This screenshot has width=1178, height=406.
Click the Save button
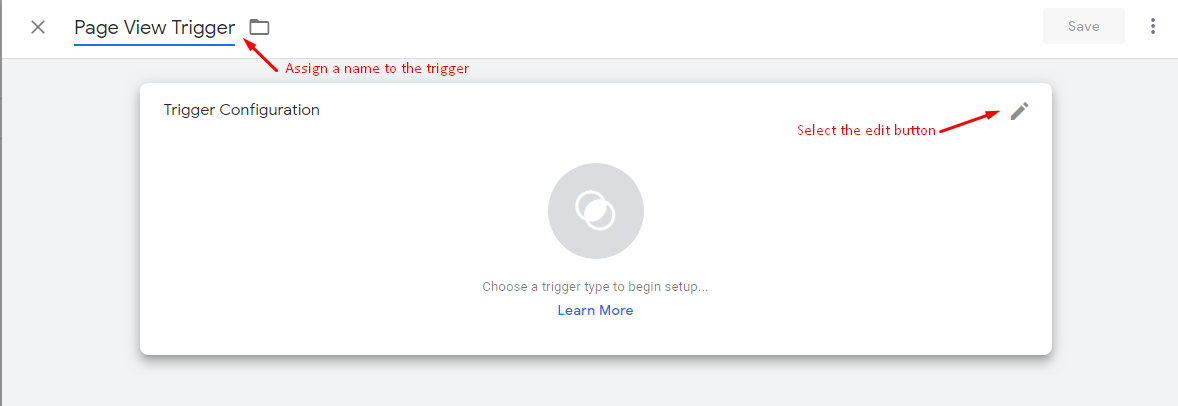[1083, 26]
